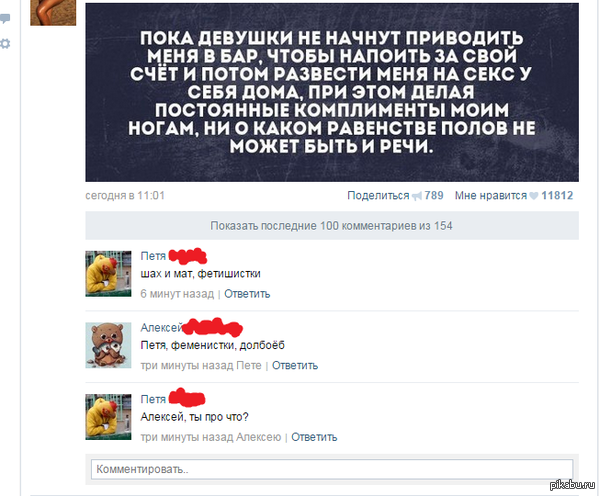Screen dimensions: 600x496
Task: Open the dark quote image post
Action: [332, 92]
